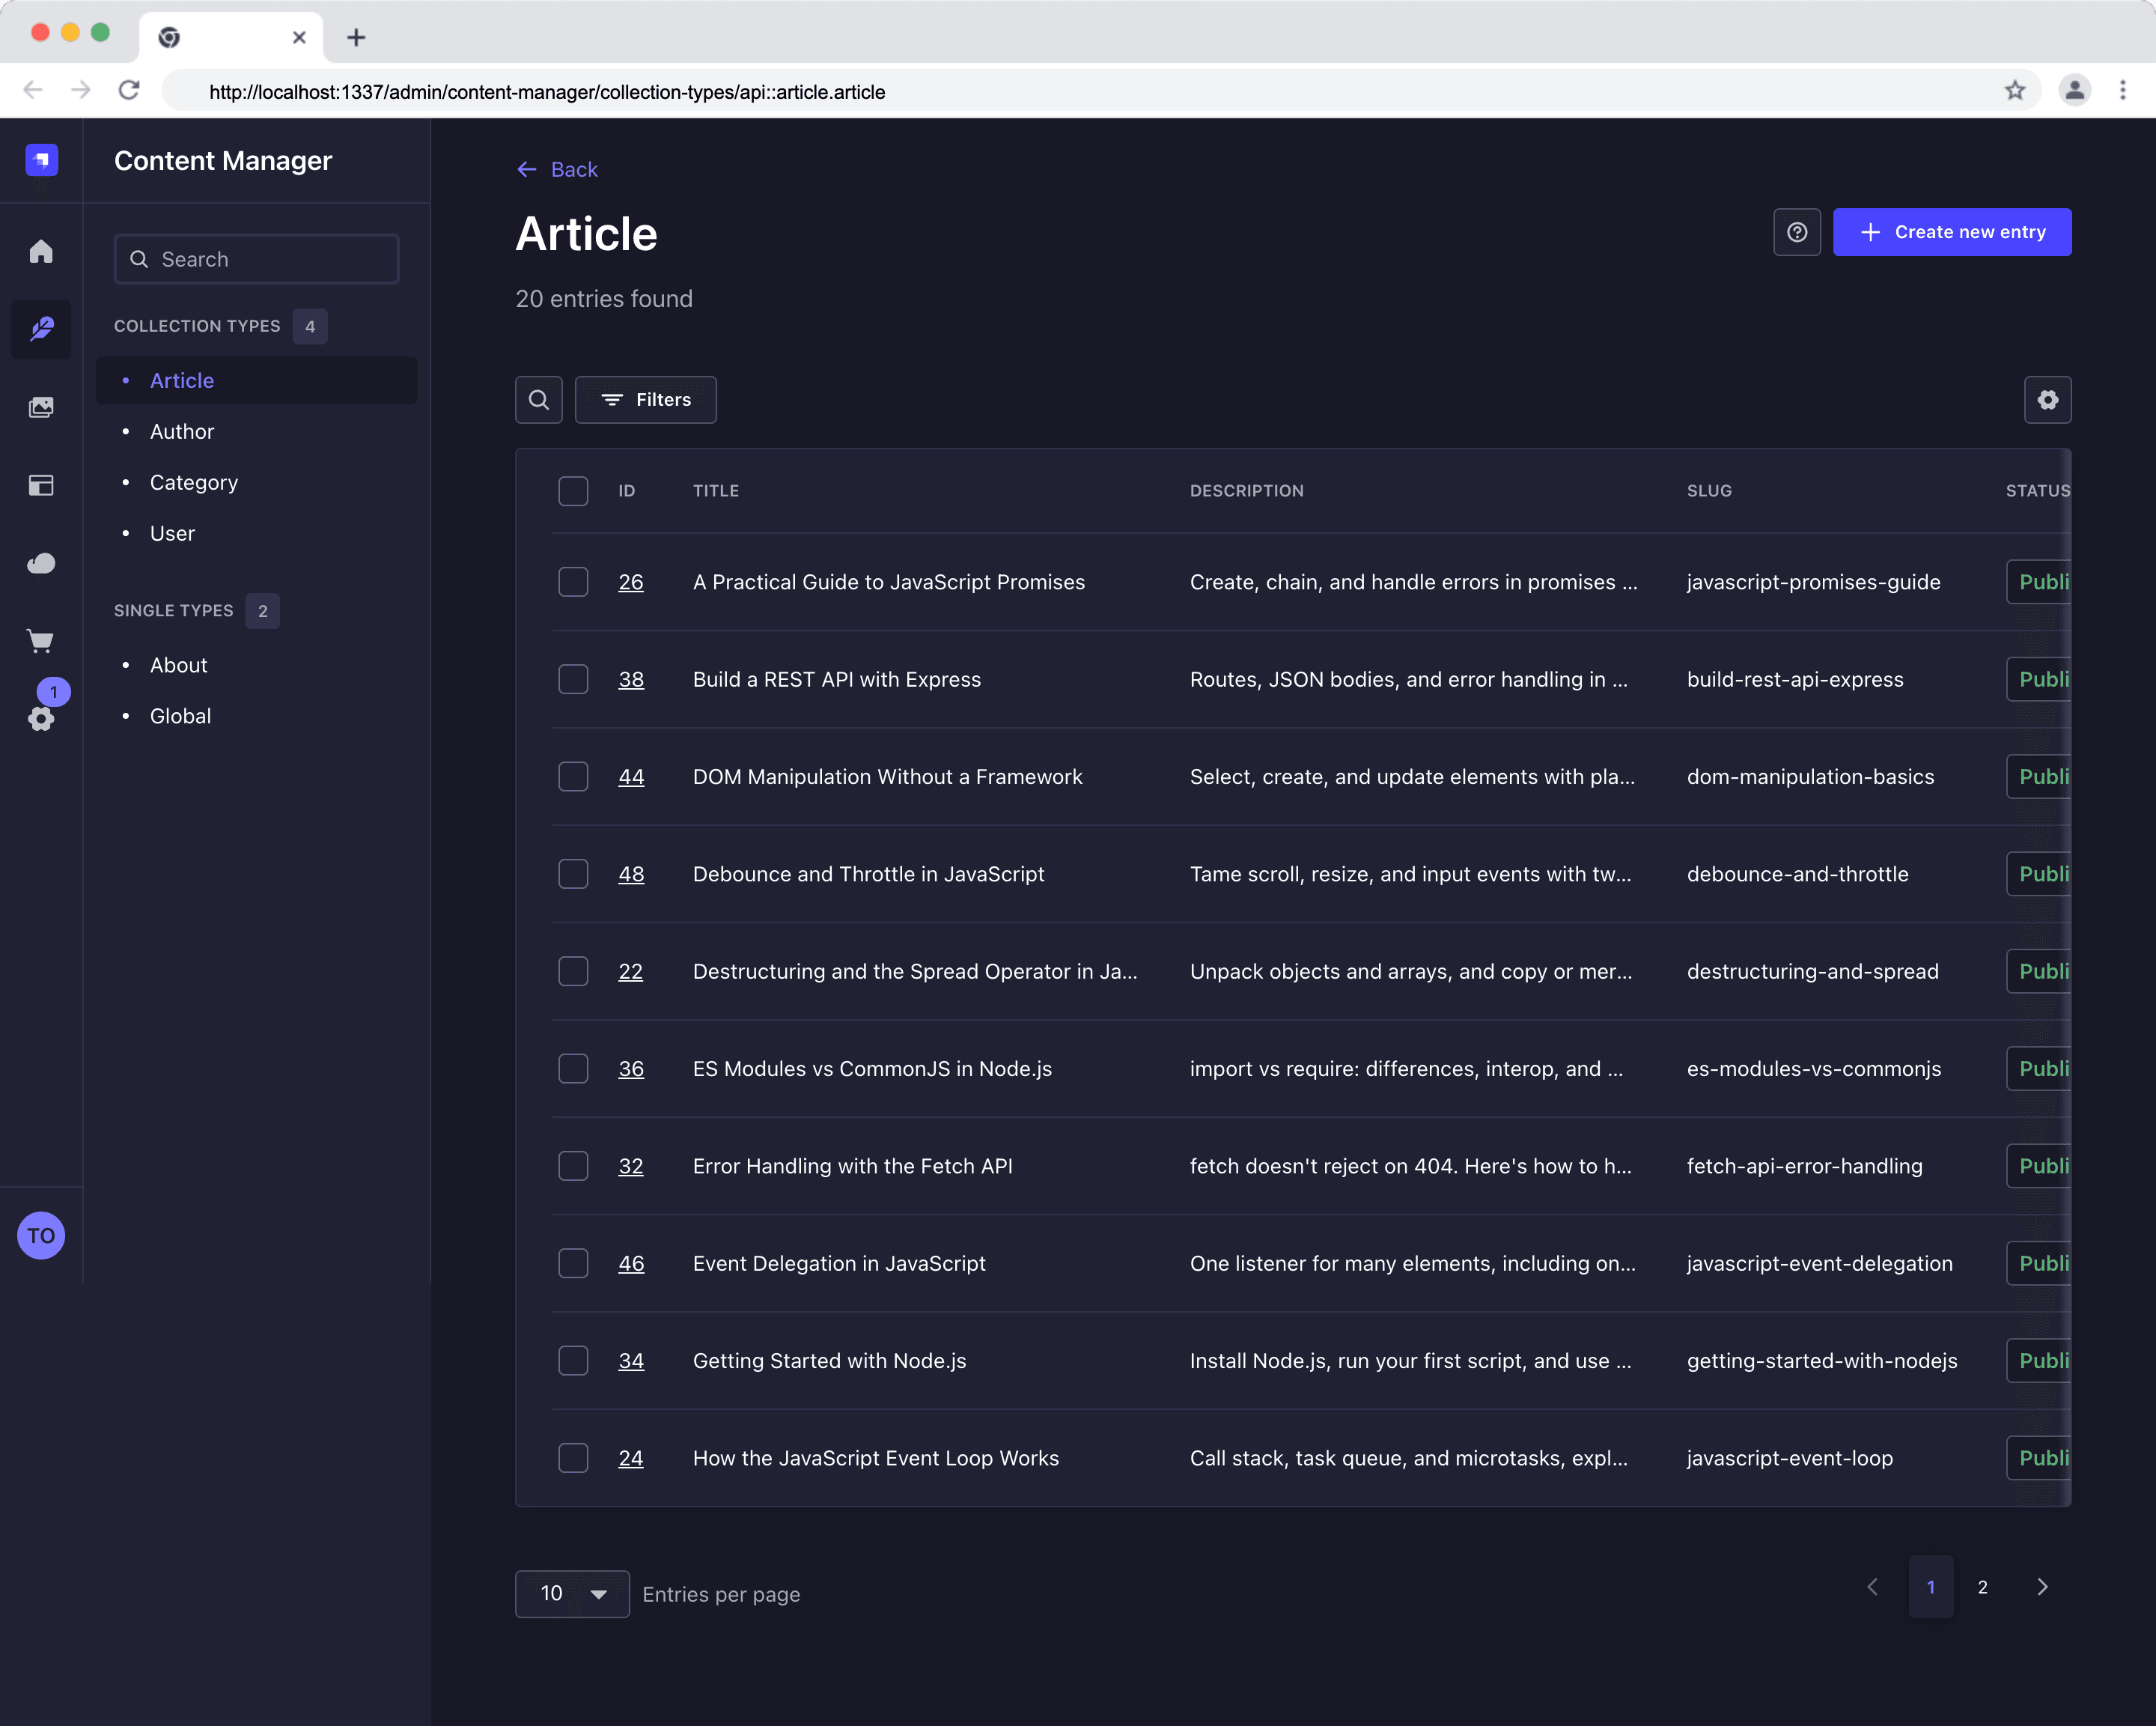Check the row for article 26
The width and height of the screenshot is (2156, 1726).
point(573,582)
